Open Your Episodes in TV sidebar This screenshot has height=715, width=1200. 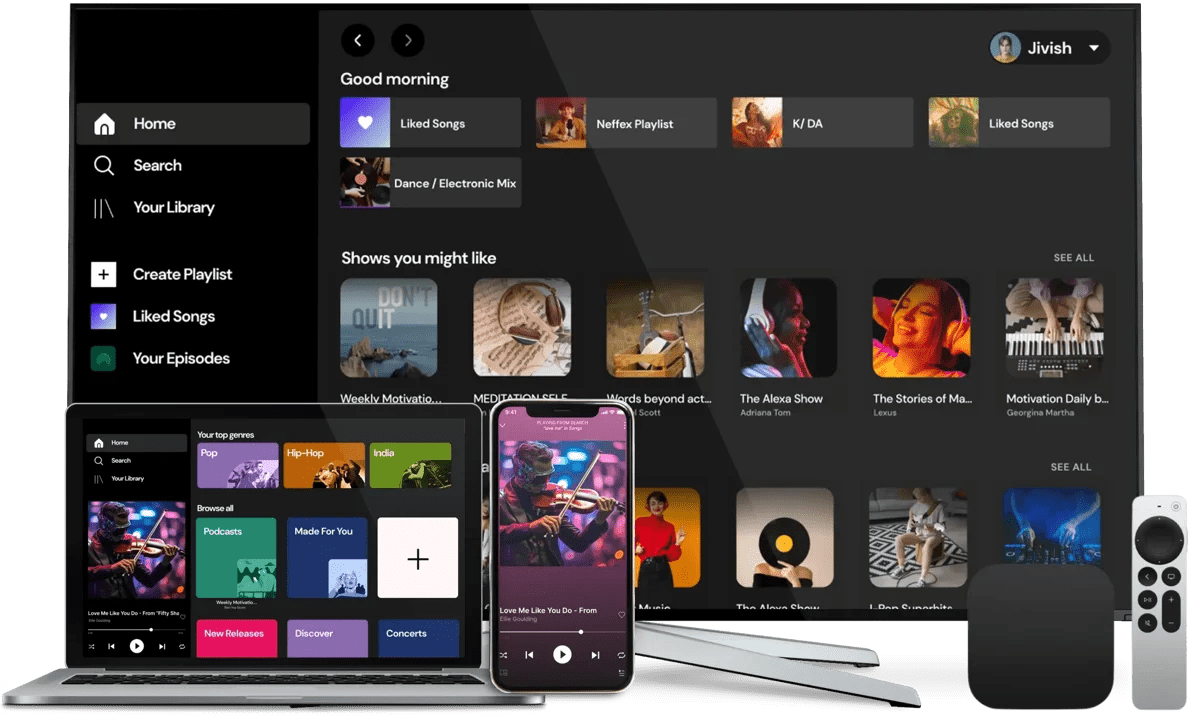(x=160, y=358)
